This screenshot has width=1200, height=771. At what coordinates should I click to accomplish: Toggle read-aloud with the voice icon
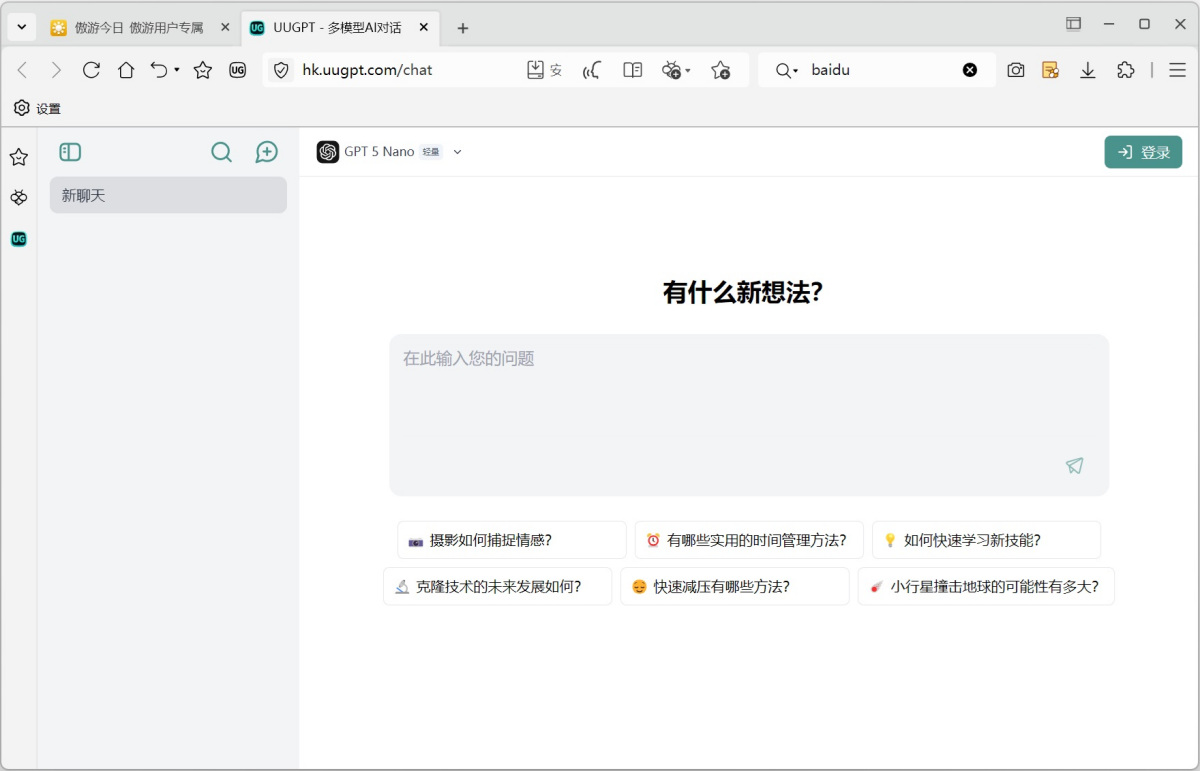point(591,69)
